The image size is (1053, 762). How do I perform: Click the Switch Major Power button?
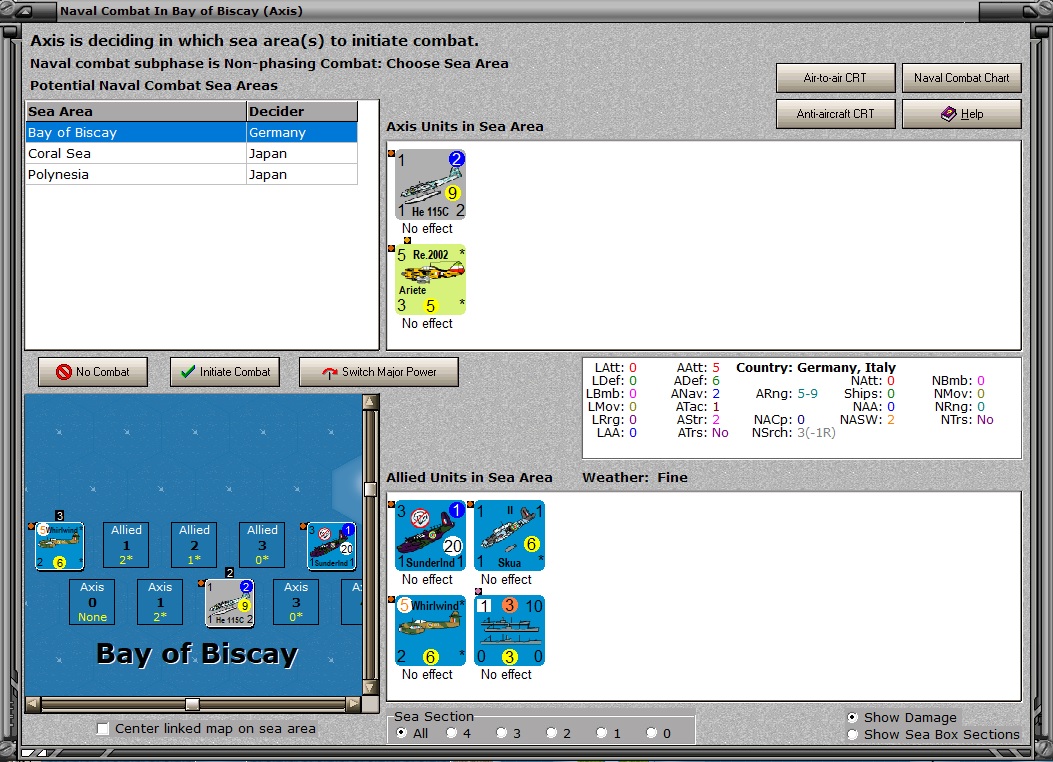click(x=379, y=372)
